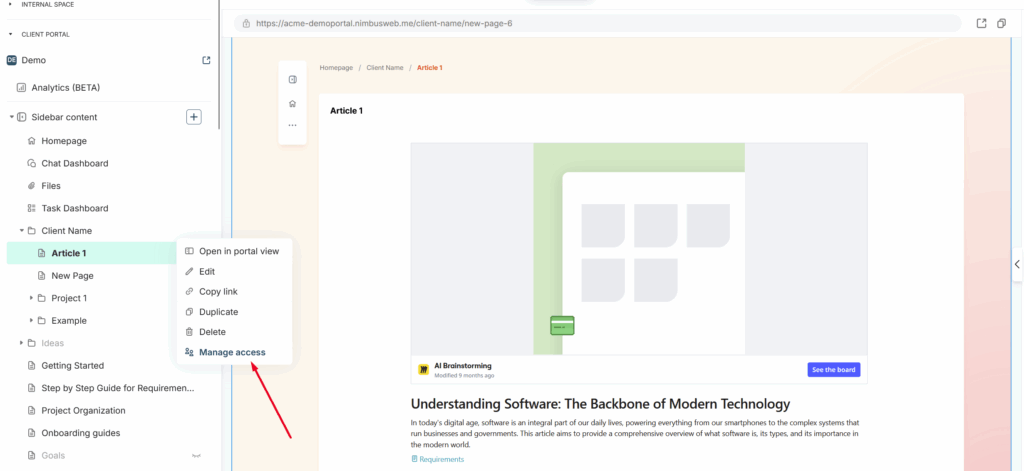Click the home icon in preview toolbar
The width and height of the screenshot is (1024, 471).
pyautogui.click(x=292, y=103)
